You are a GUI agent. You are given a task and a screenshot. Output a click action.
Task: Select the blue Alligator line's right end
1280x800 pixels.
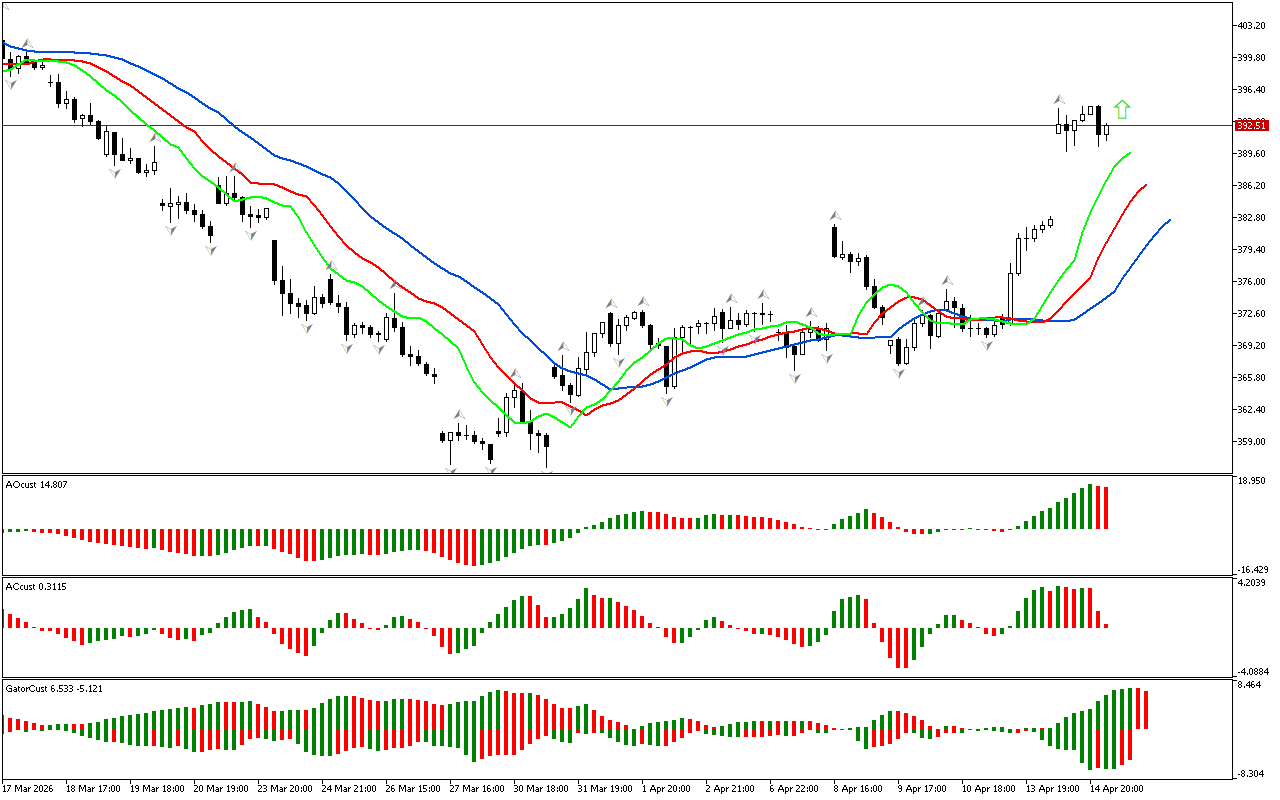click(x=1168, y=220)
